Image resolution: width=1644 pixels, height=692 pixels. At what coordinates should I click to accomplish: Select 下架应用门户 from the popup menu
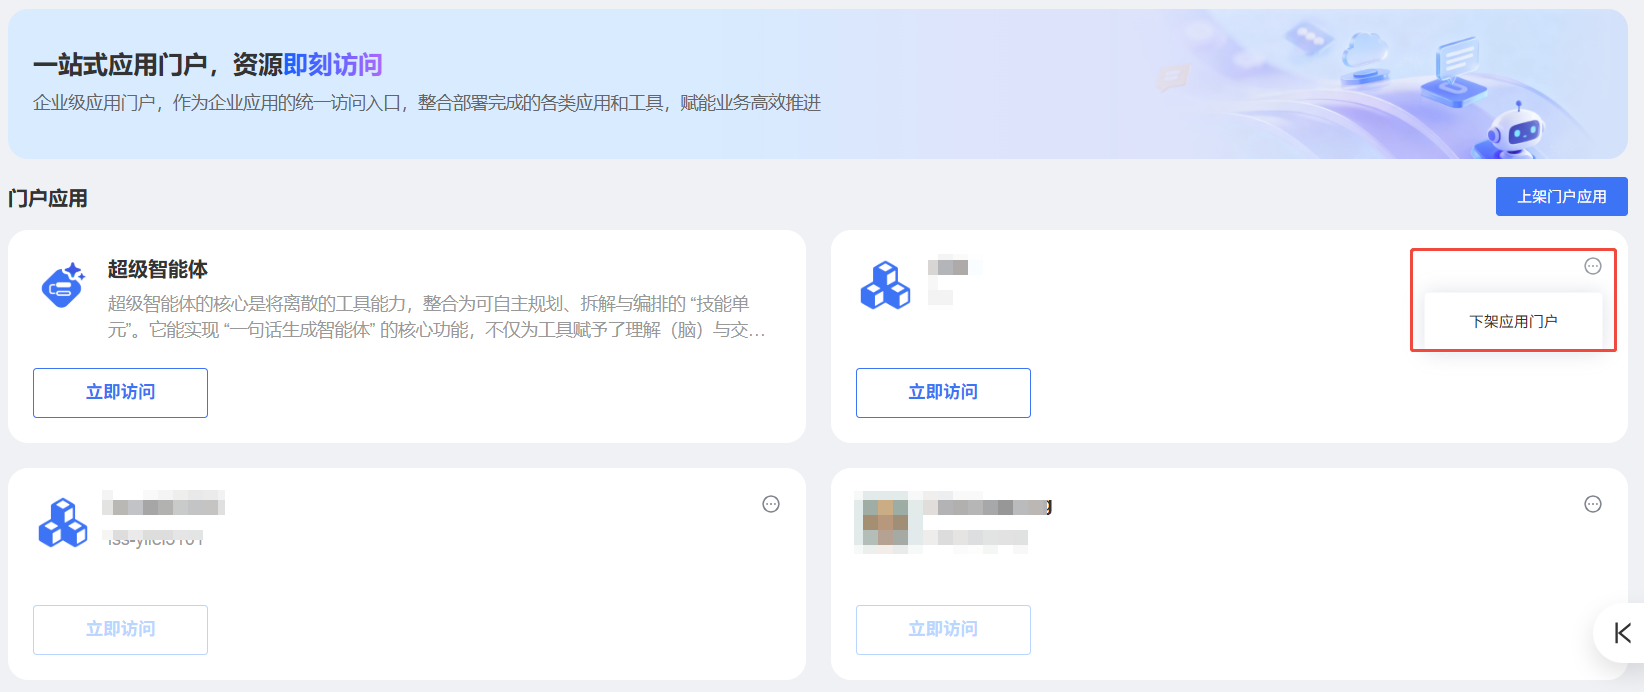coord(1513,321)
